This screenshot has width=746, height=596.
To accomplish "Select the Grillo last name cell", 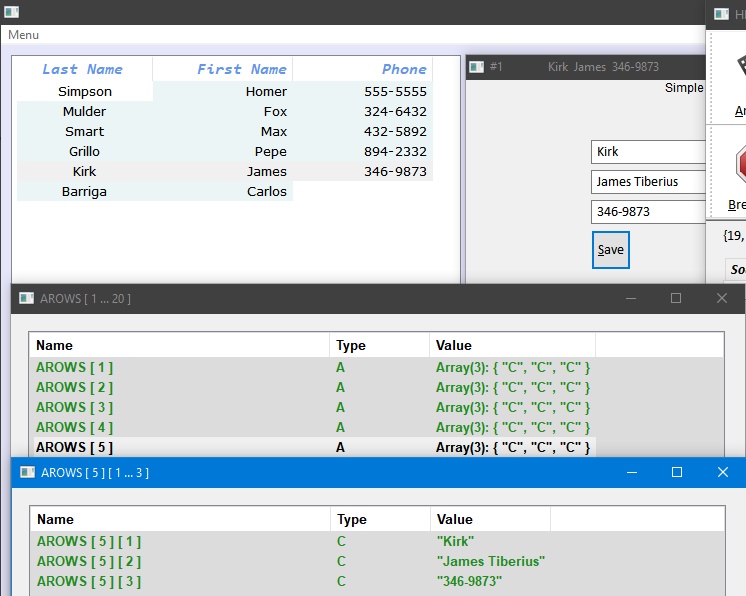I will coord(85,151).
